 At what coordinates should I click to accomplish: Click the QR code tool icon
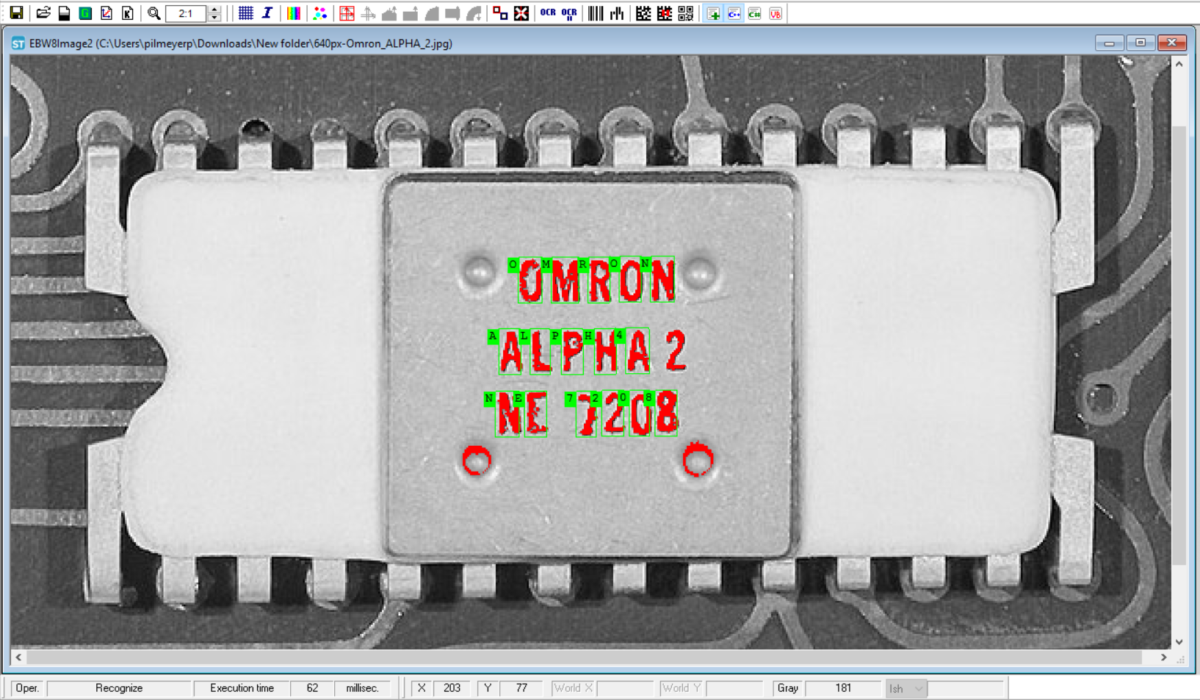(685, 13)
